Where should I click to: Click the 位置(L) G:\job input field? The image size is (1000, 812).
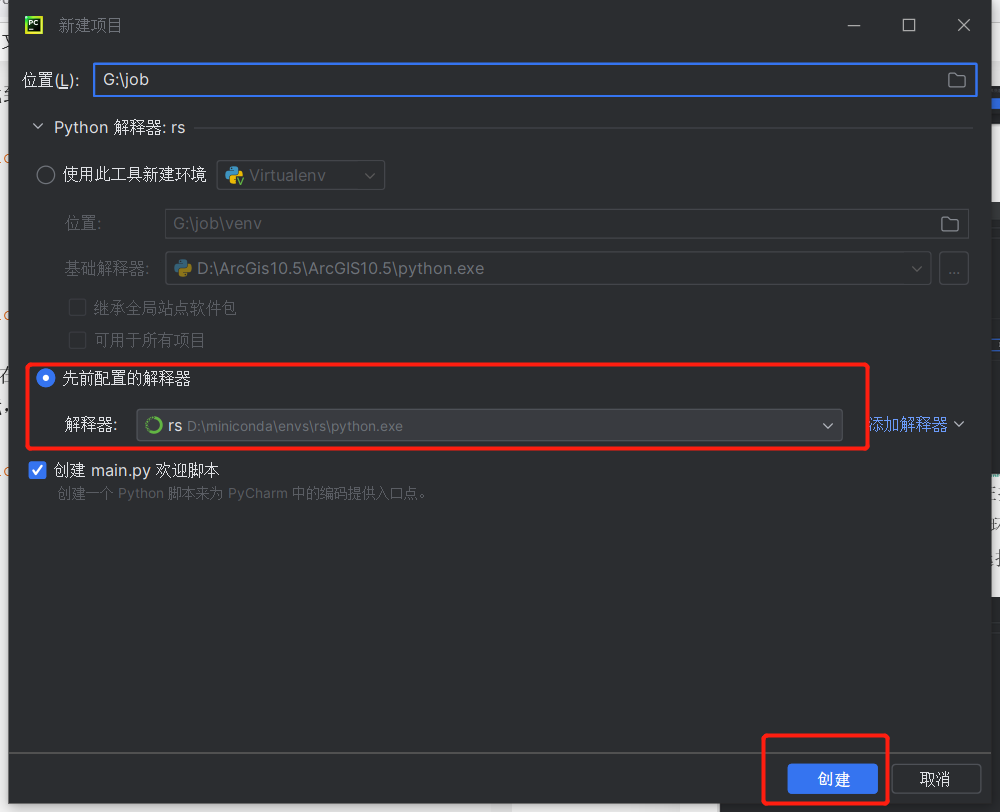point(534,80)
